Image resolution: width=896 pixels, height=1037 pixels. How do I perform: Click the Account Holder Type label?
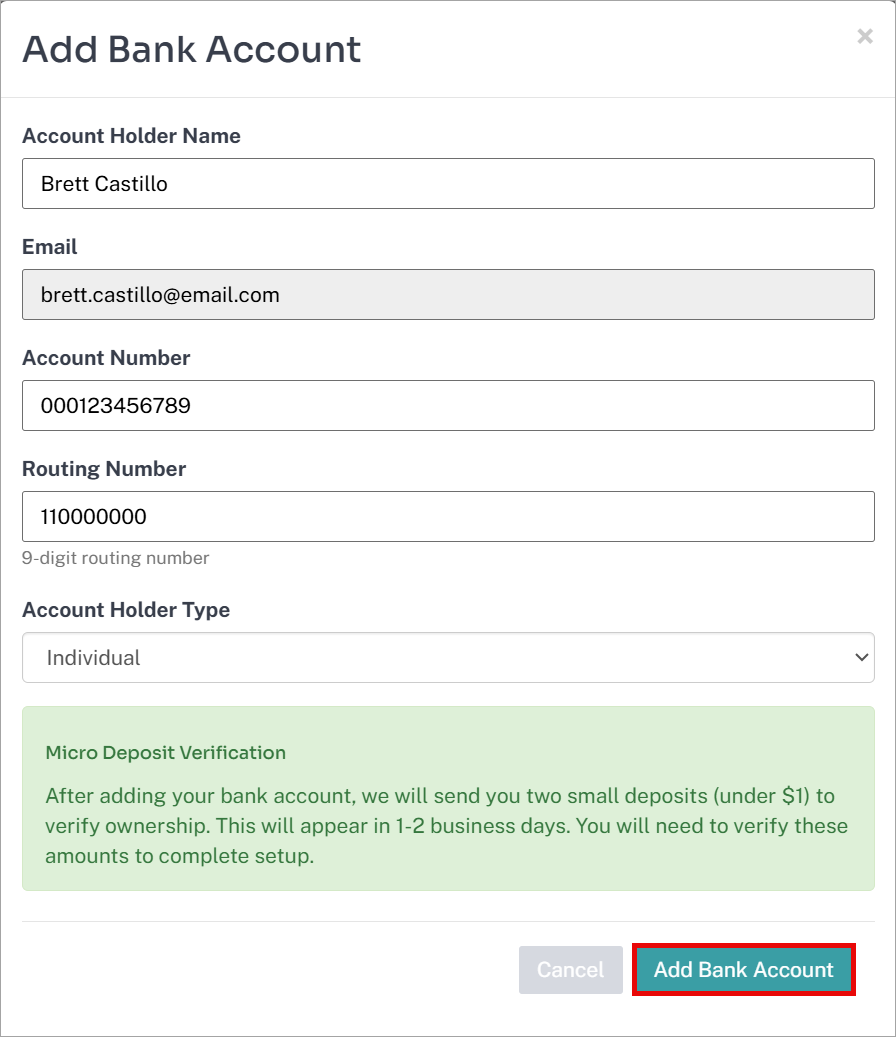coord(126,610)
